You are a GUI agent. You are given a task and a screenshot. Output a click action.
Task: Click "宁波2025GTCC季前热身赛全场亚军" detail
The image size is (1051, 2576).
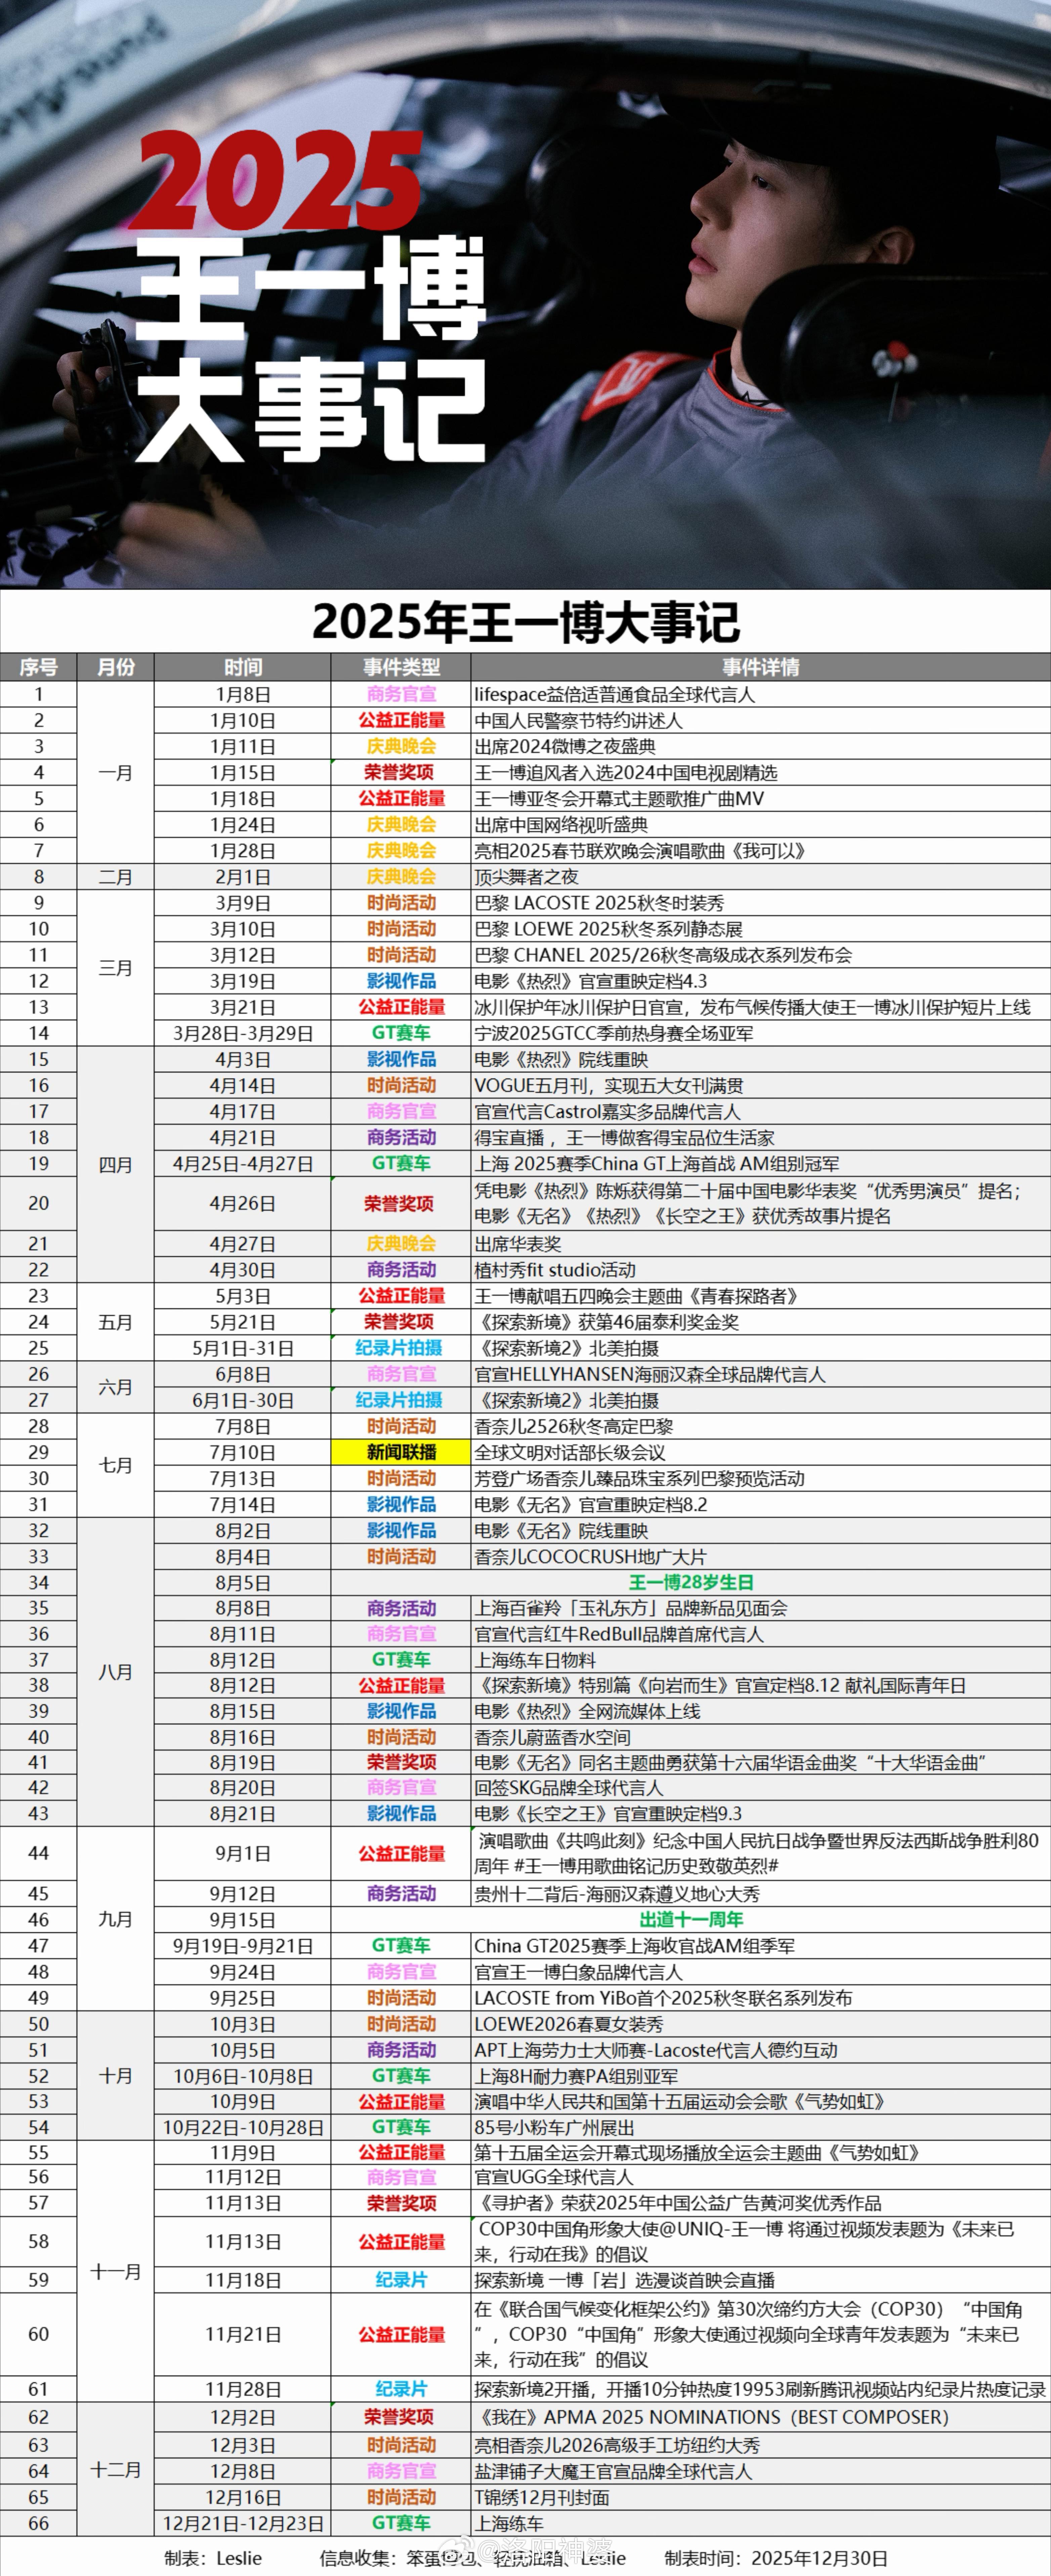coord(614,1033)
